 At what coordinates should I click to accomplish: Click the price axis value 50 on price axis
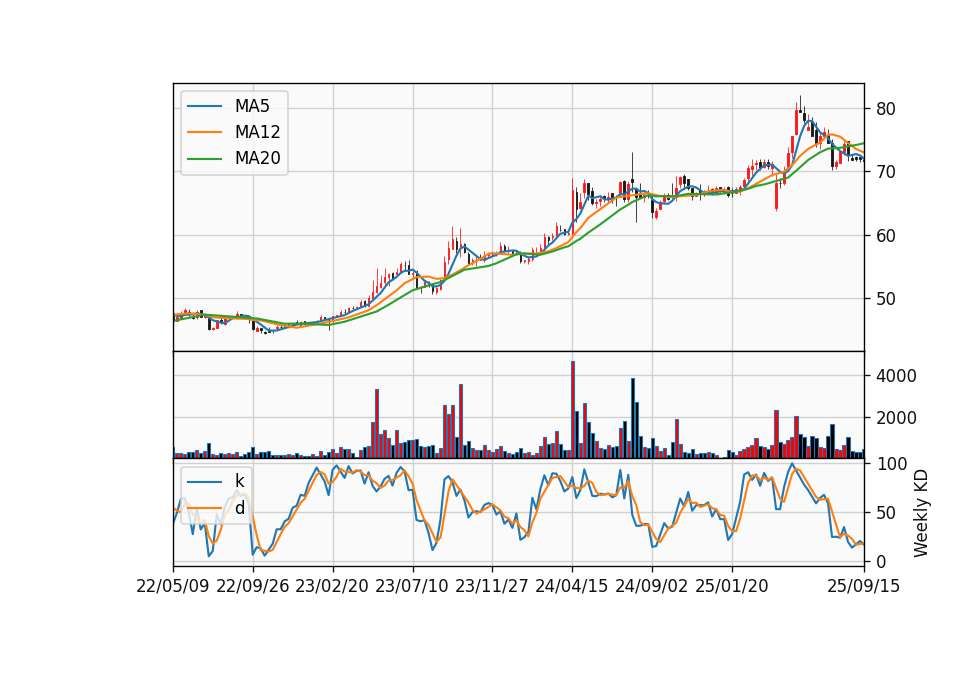pos(885,299)
